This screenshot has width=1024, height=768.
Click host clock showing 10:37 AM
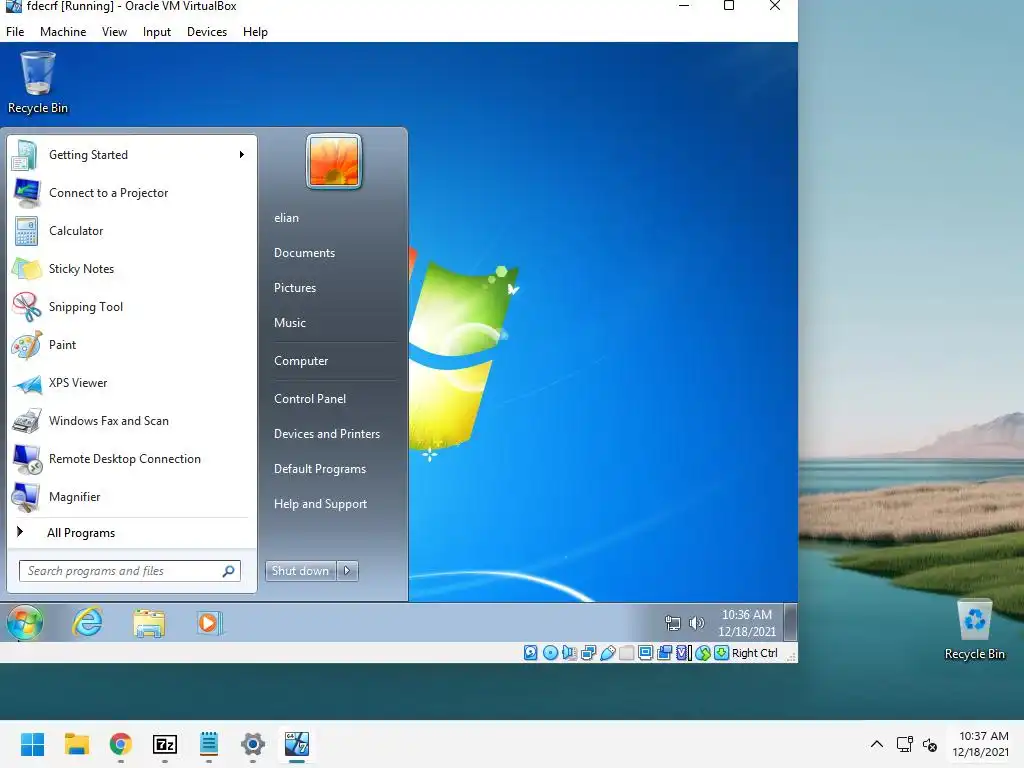980,744
